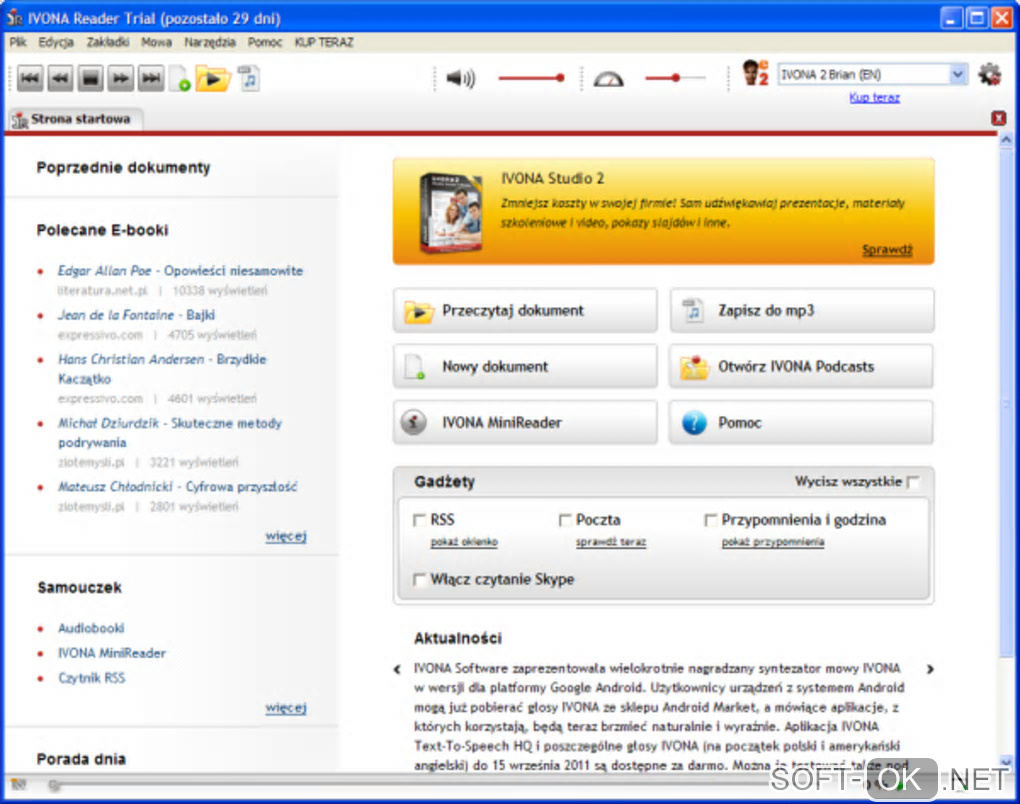Stop the reading playback

click(x=90, y=78)
